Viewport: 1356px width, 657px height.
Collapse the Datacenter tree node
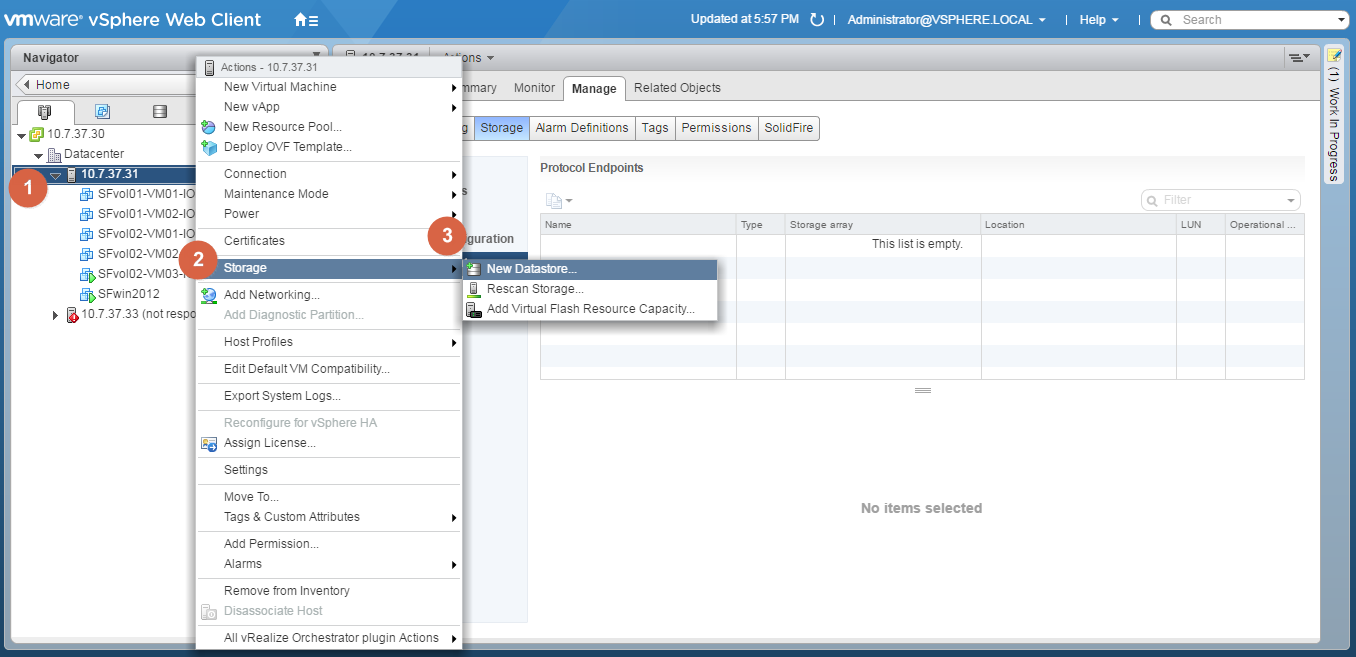pos(39,155)
